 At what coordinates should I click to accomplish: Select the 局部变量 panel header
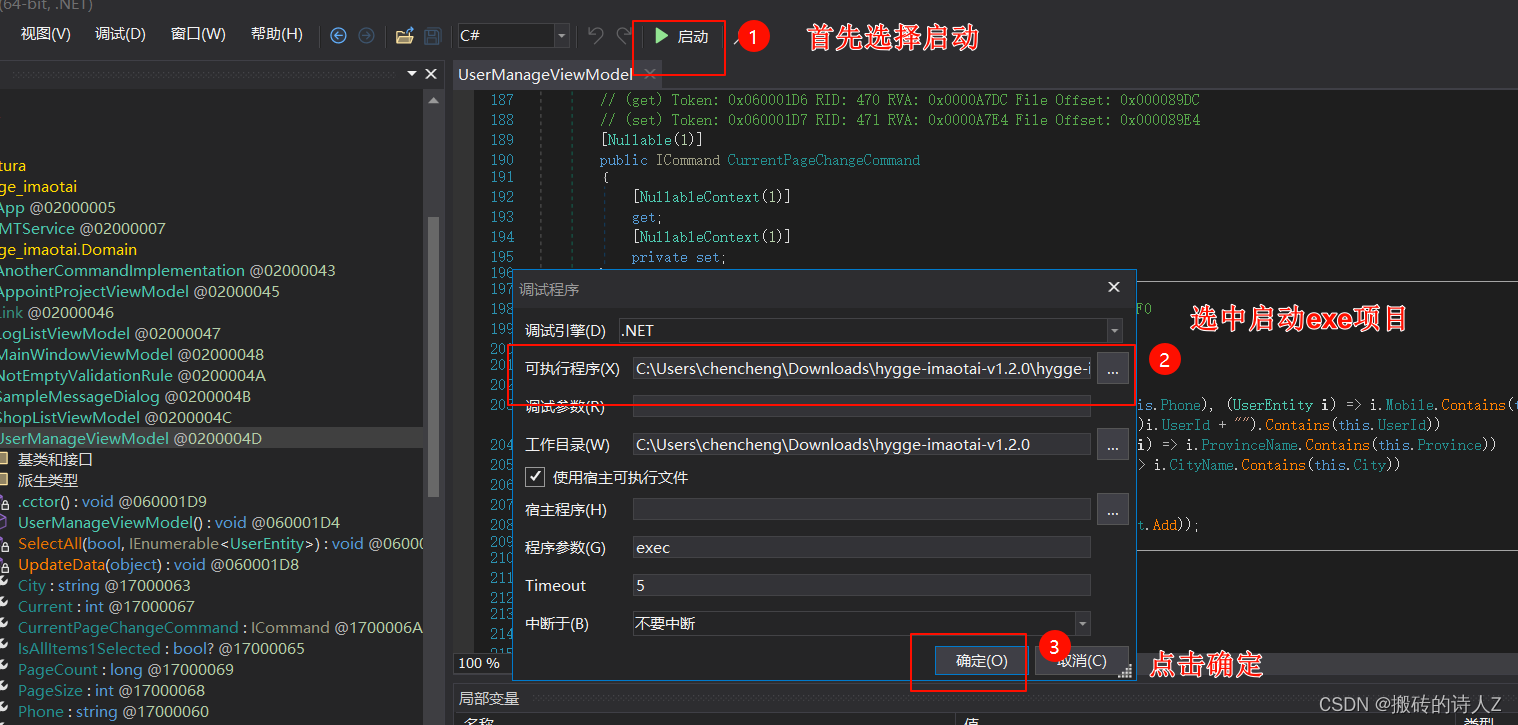tap(488, 698)
